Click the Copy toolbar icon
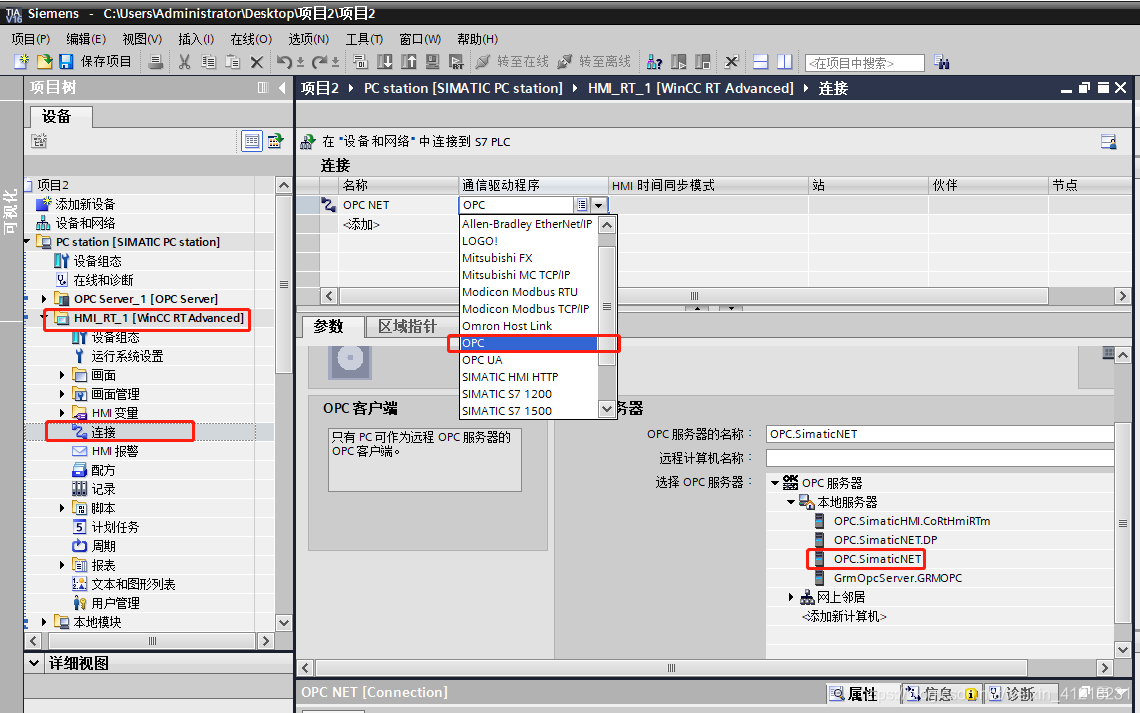Screen dimensions: 1140x713 (x=209, y=62)
